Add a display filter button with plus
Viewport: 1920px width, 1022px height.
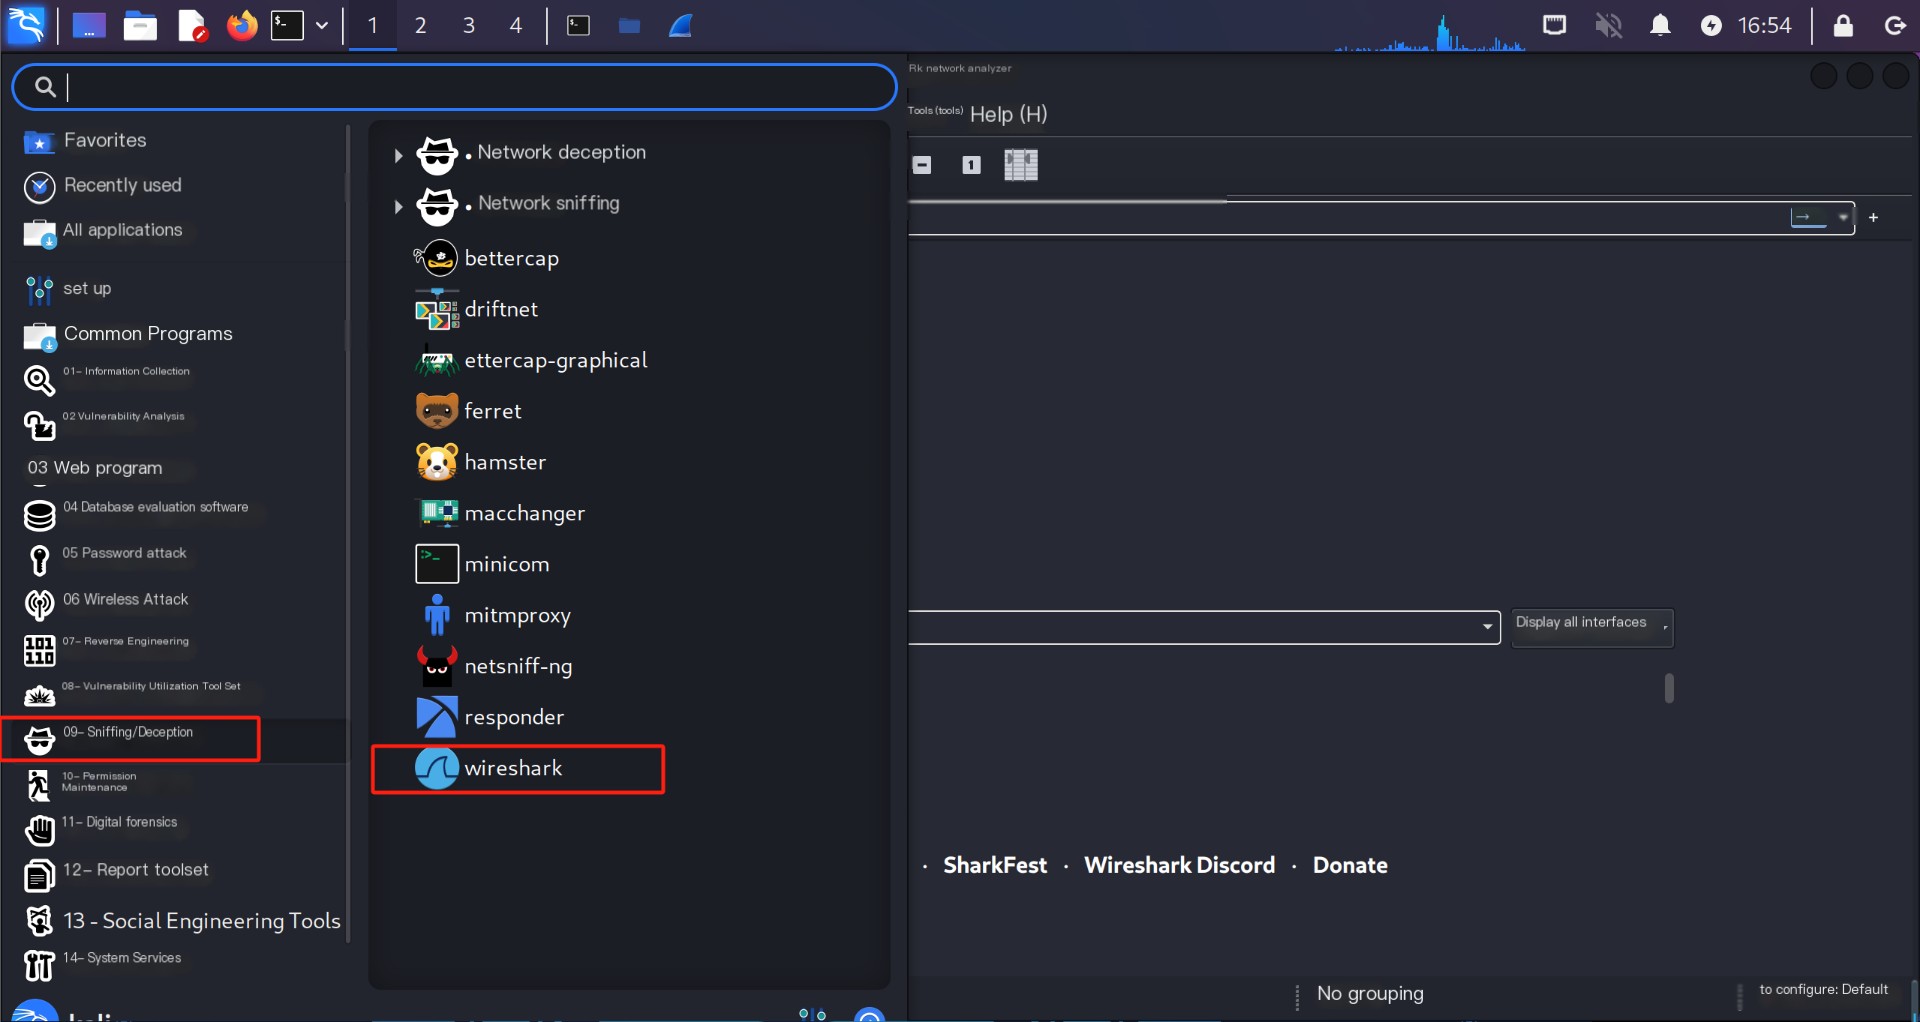(1873, 217)
